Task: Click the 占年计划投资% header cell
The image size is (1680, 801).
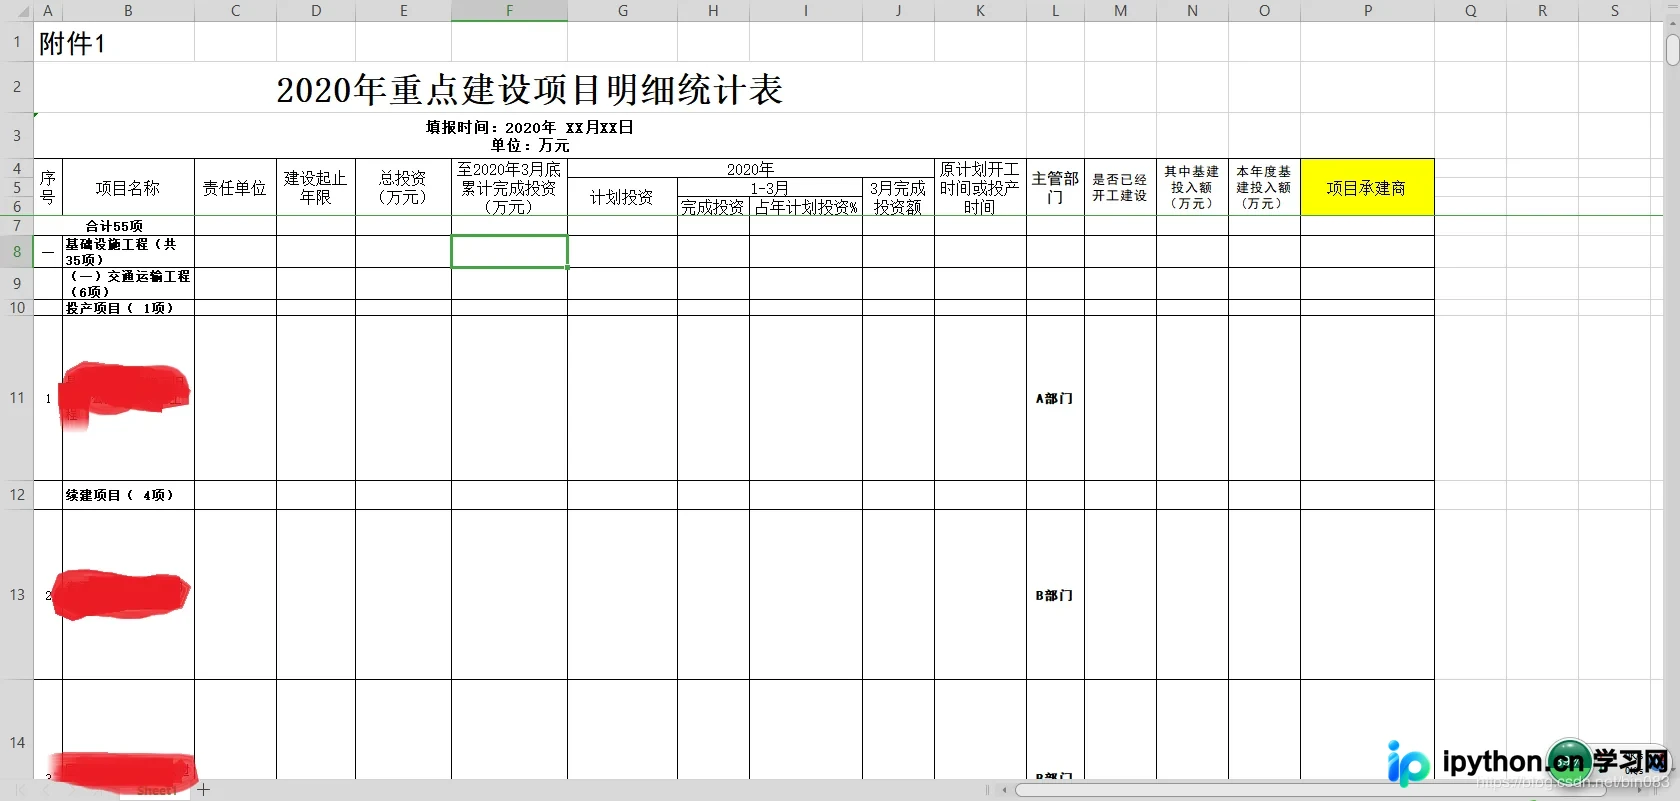Action: [806, 207]
